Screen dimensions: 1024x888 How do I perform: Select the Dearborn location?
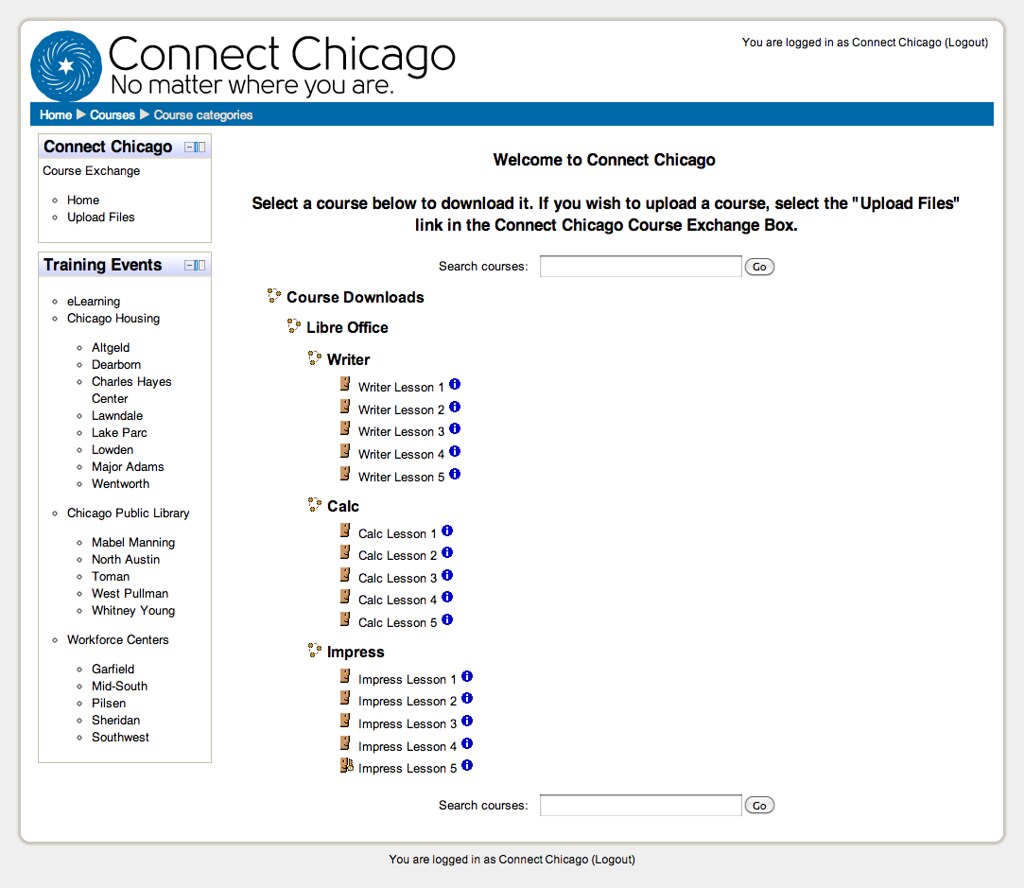click(x=116, y=365)
